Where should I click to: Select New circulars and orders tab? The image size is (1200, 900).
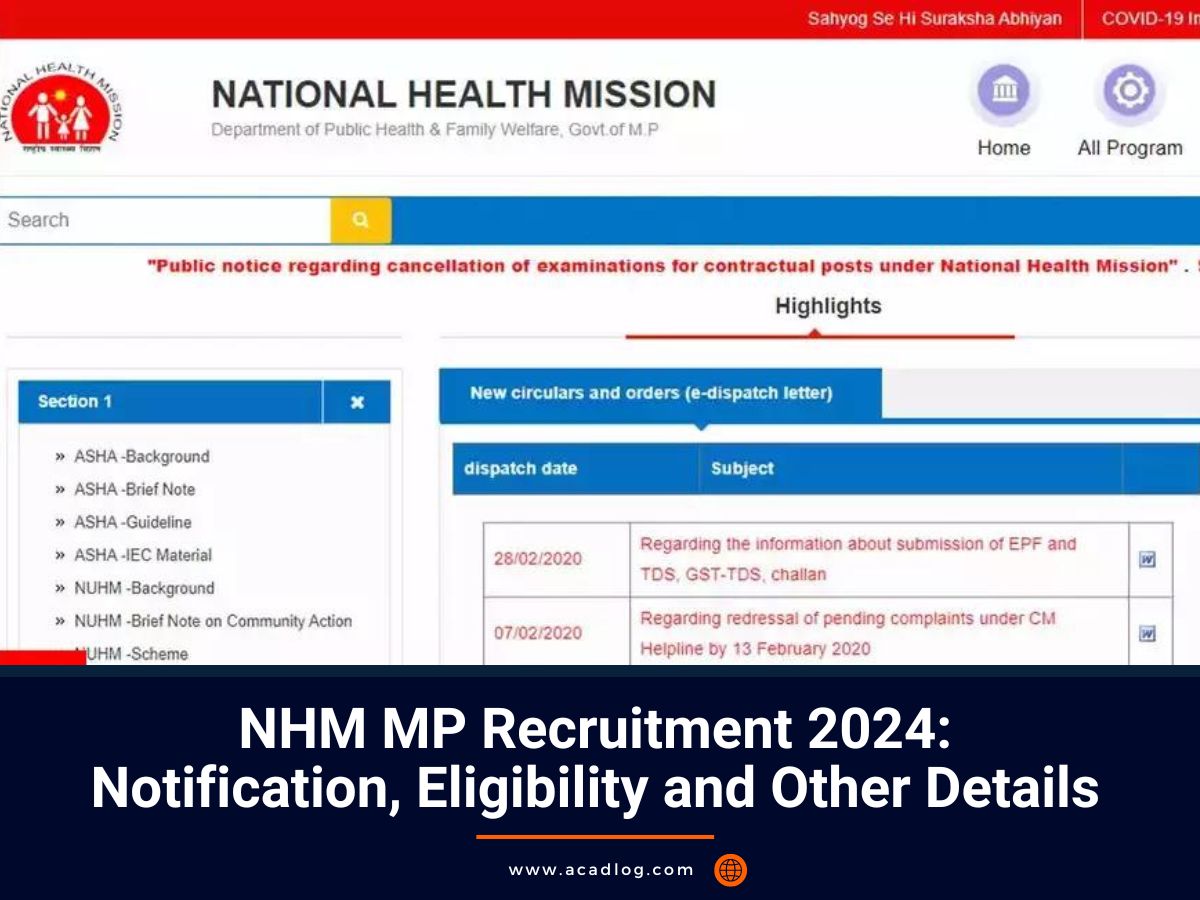660,394
